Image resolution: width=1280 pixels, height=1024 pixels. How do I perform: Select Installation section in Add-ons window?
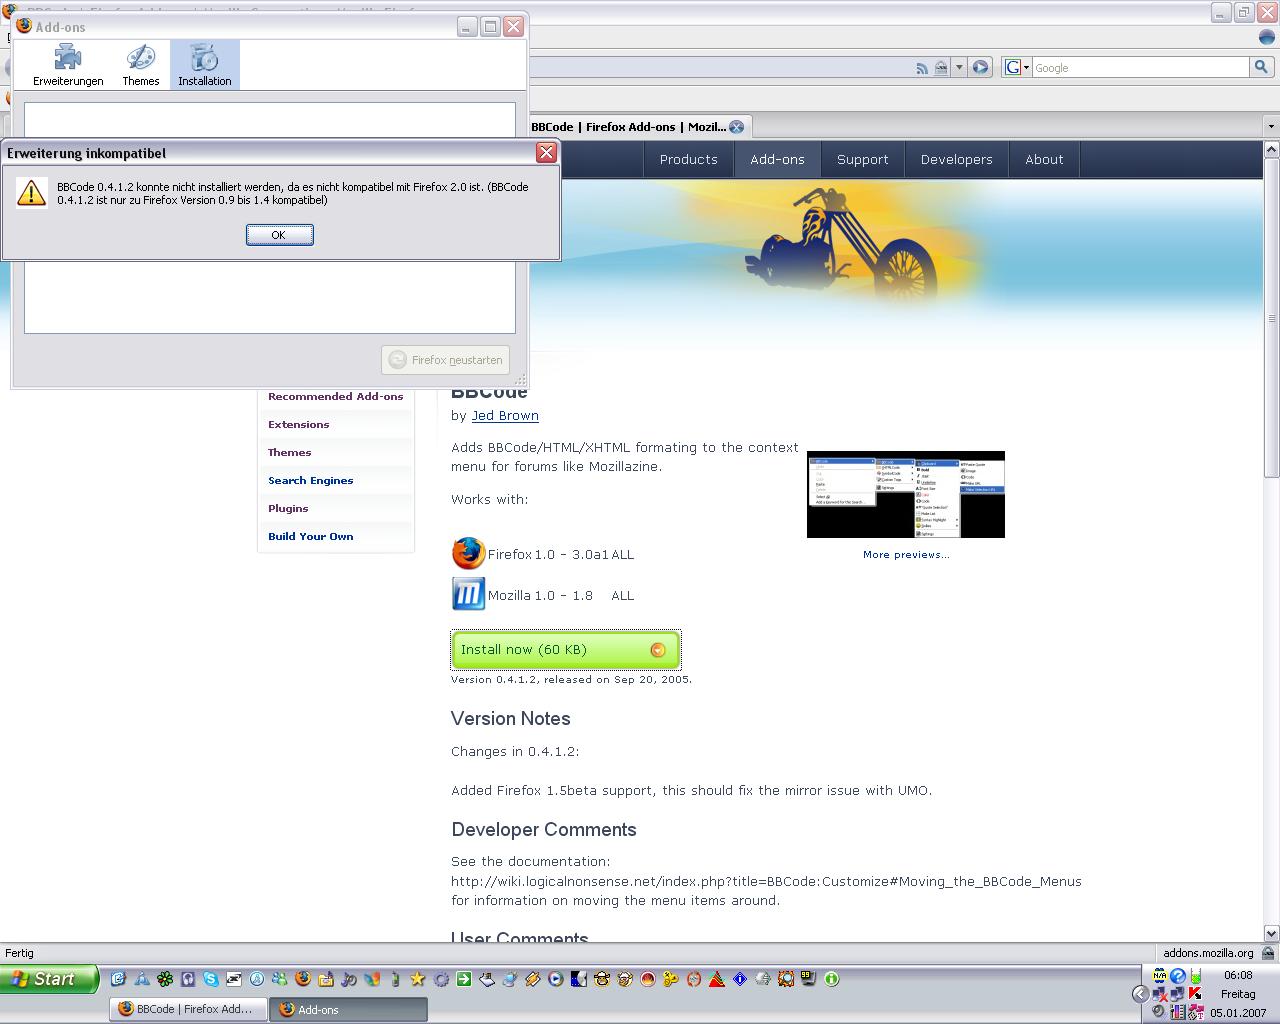(x=205, y=65)
